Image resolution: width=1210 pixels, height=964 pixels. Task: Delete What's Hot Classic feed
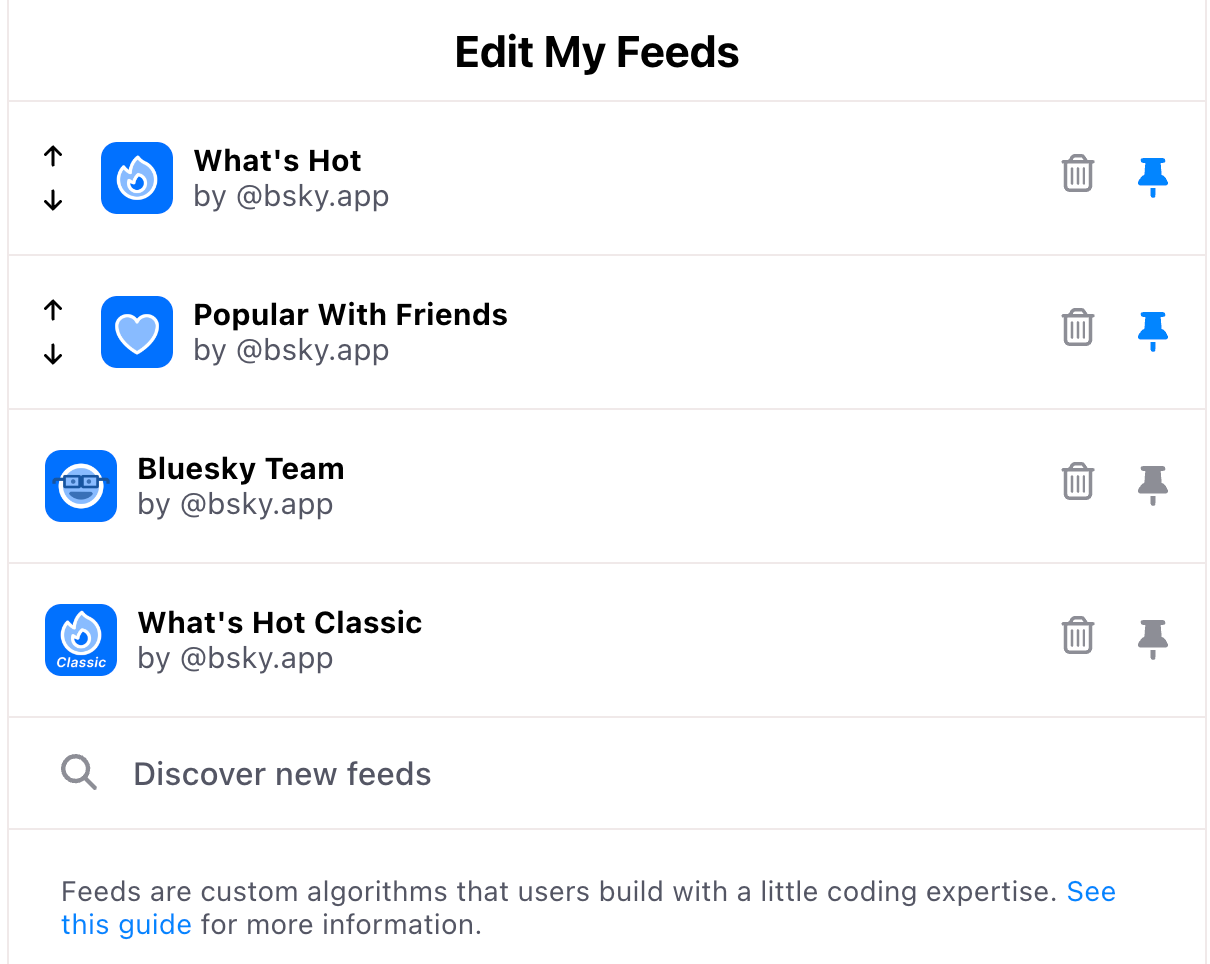[1077, 636]
